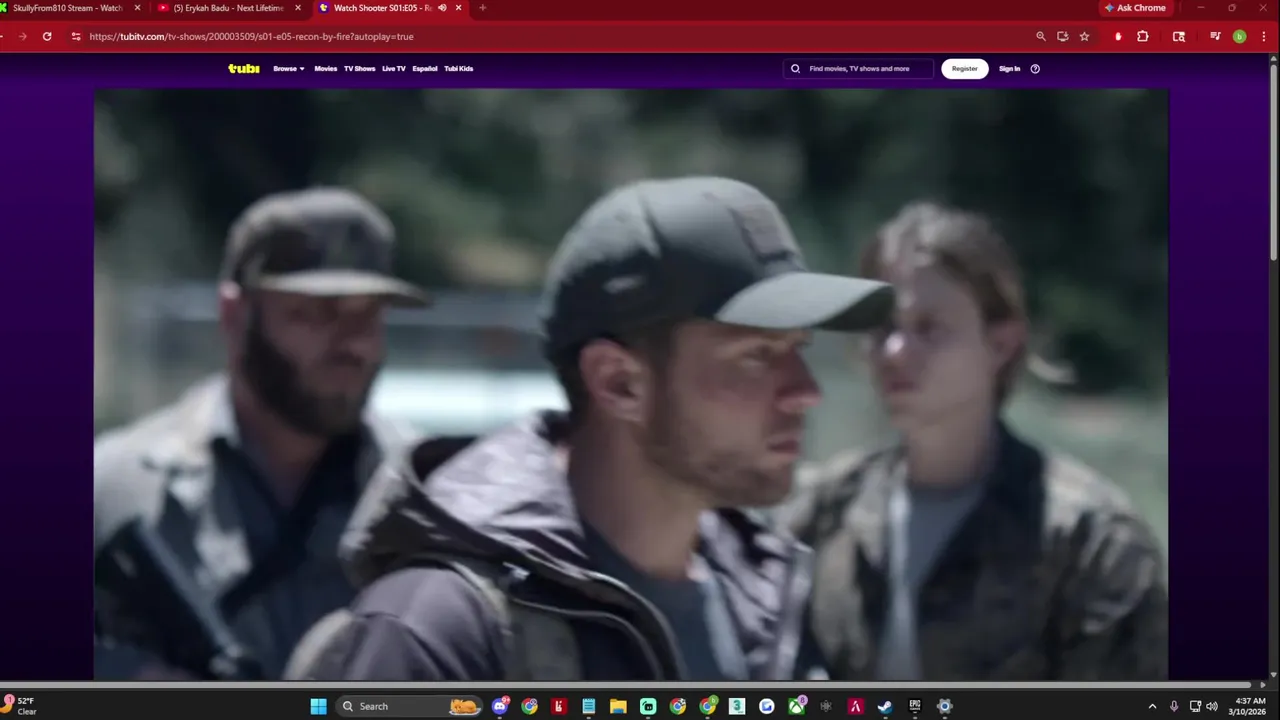Reload the page

(x=47, y=36)
